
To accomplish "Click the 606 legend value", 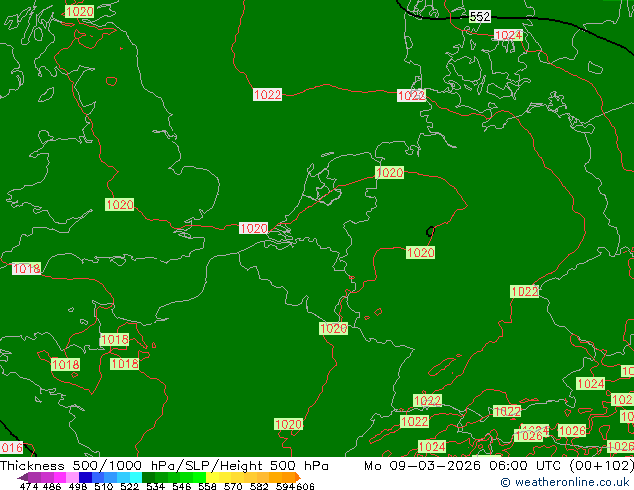I will [305, 486].
